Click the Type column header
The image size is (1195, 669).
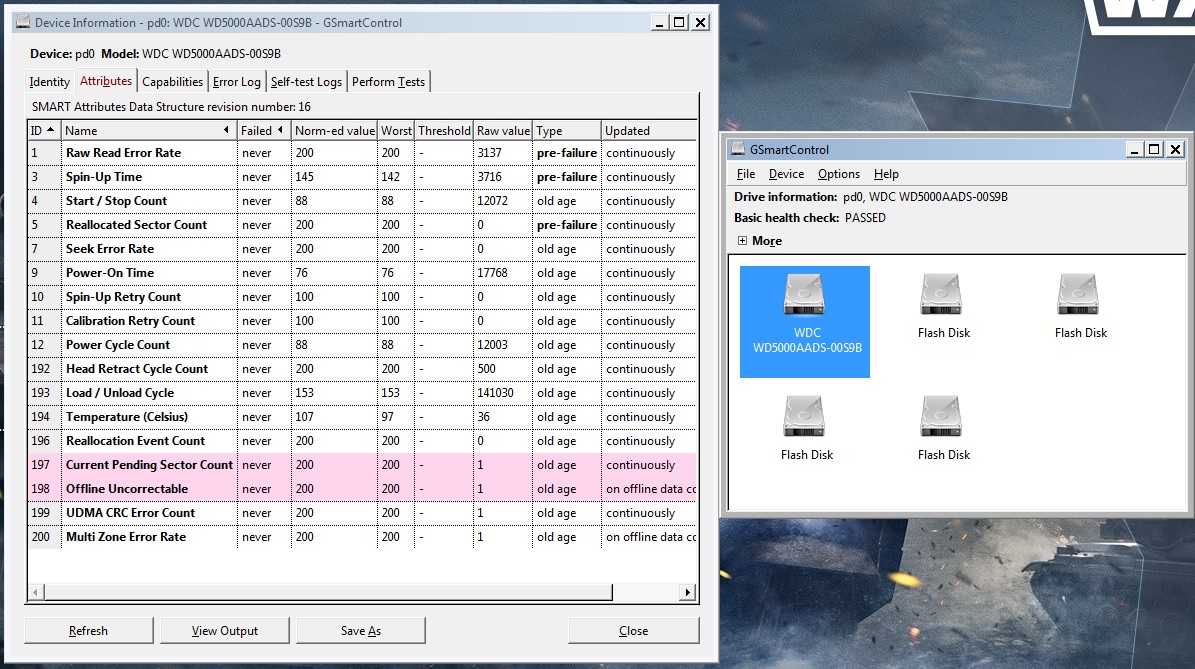click(566, 130)
